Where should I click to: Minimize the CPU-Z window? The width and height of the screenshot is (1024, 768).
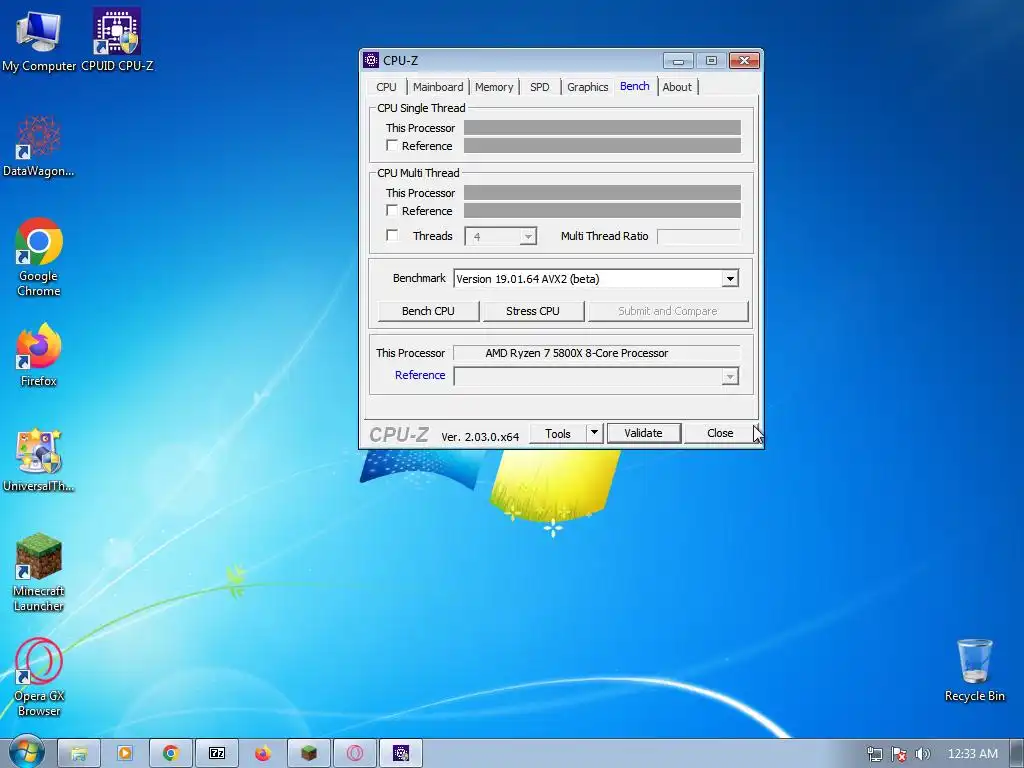pyautogui.click(x=678, y=61)
